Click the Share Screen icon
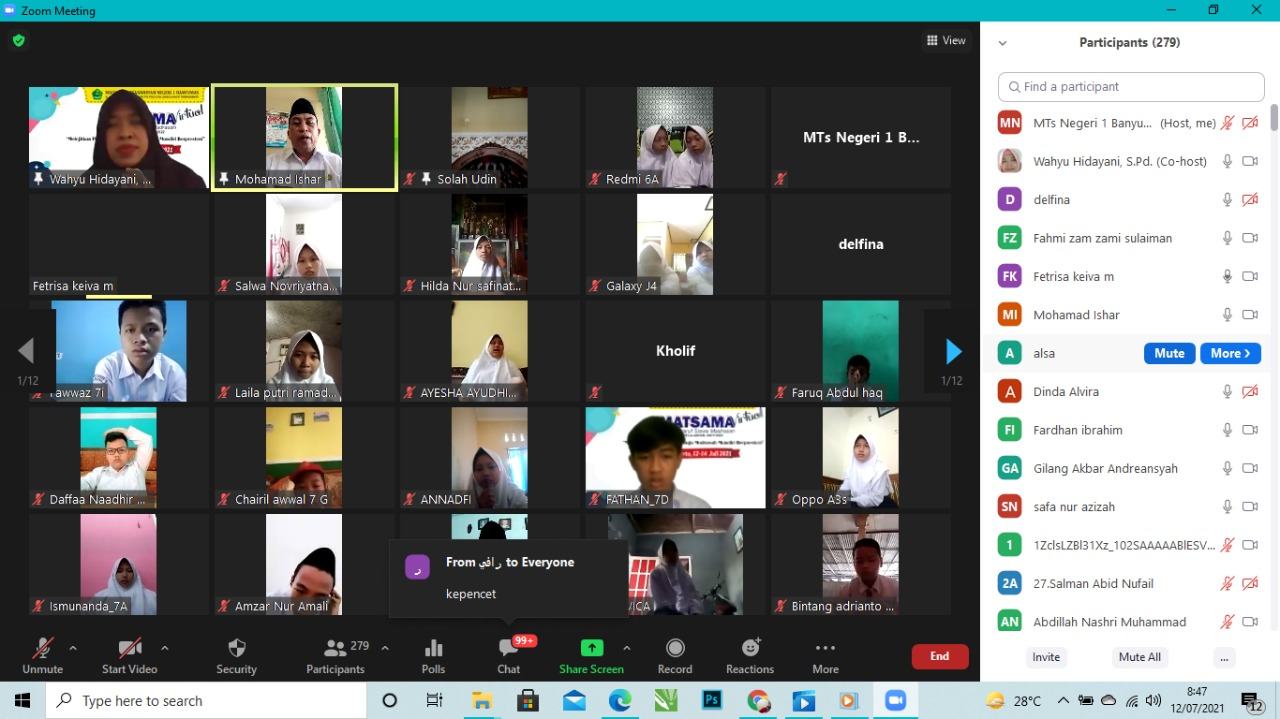Screen dimensions: 1280x719 [591, 648]
